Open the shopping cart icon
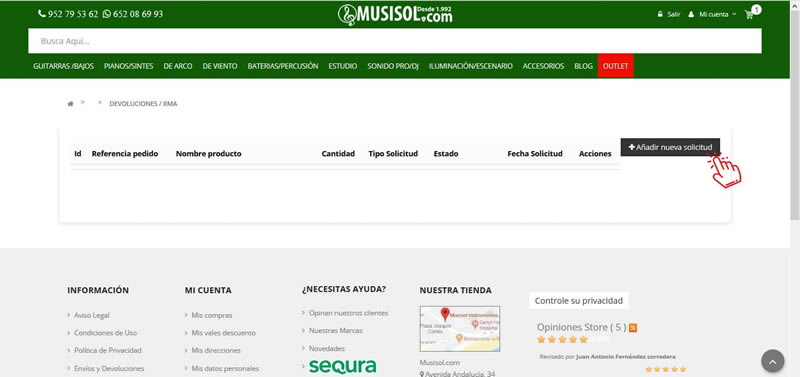Viewport: 800px width, 377px height. point(749,15)
